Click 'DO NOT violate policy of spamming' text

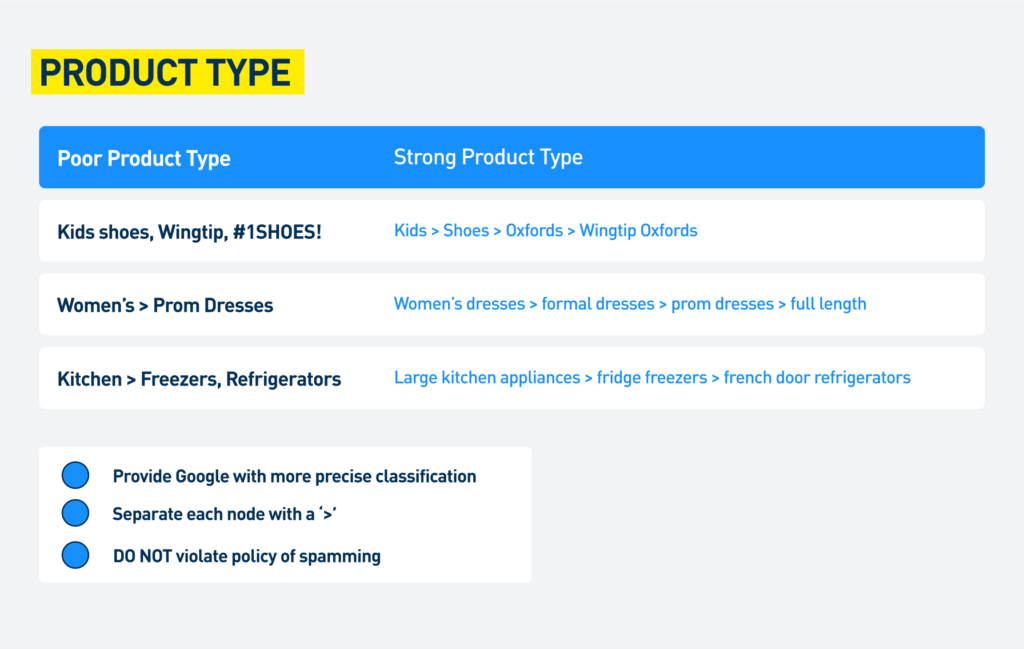coord(247,556)
